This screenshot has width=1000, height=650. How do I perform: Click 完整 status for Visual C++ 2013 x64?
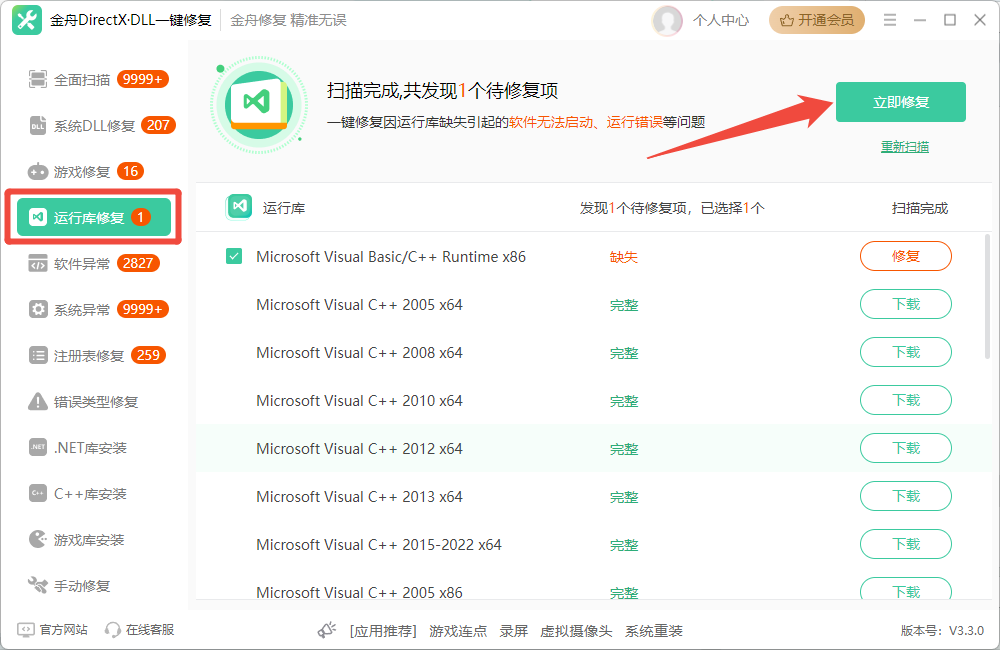[624, 497]
